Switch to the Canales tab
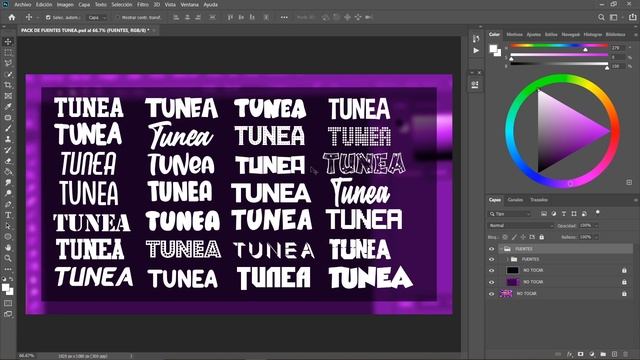The height and width of the screenshot is (360, 640). [x=515, y=200]
